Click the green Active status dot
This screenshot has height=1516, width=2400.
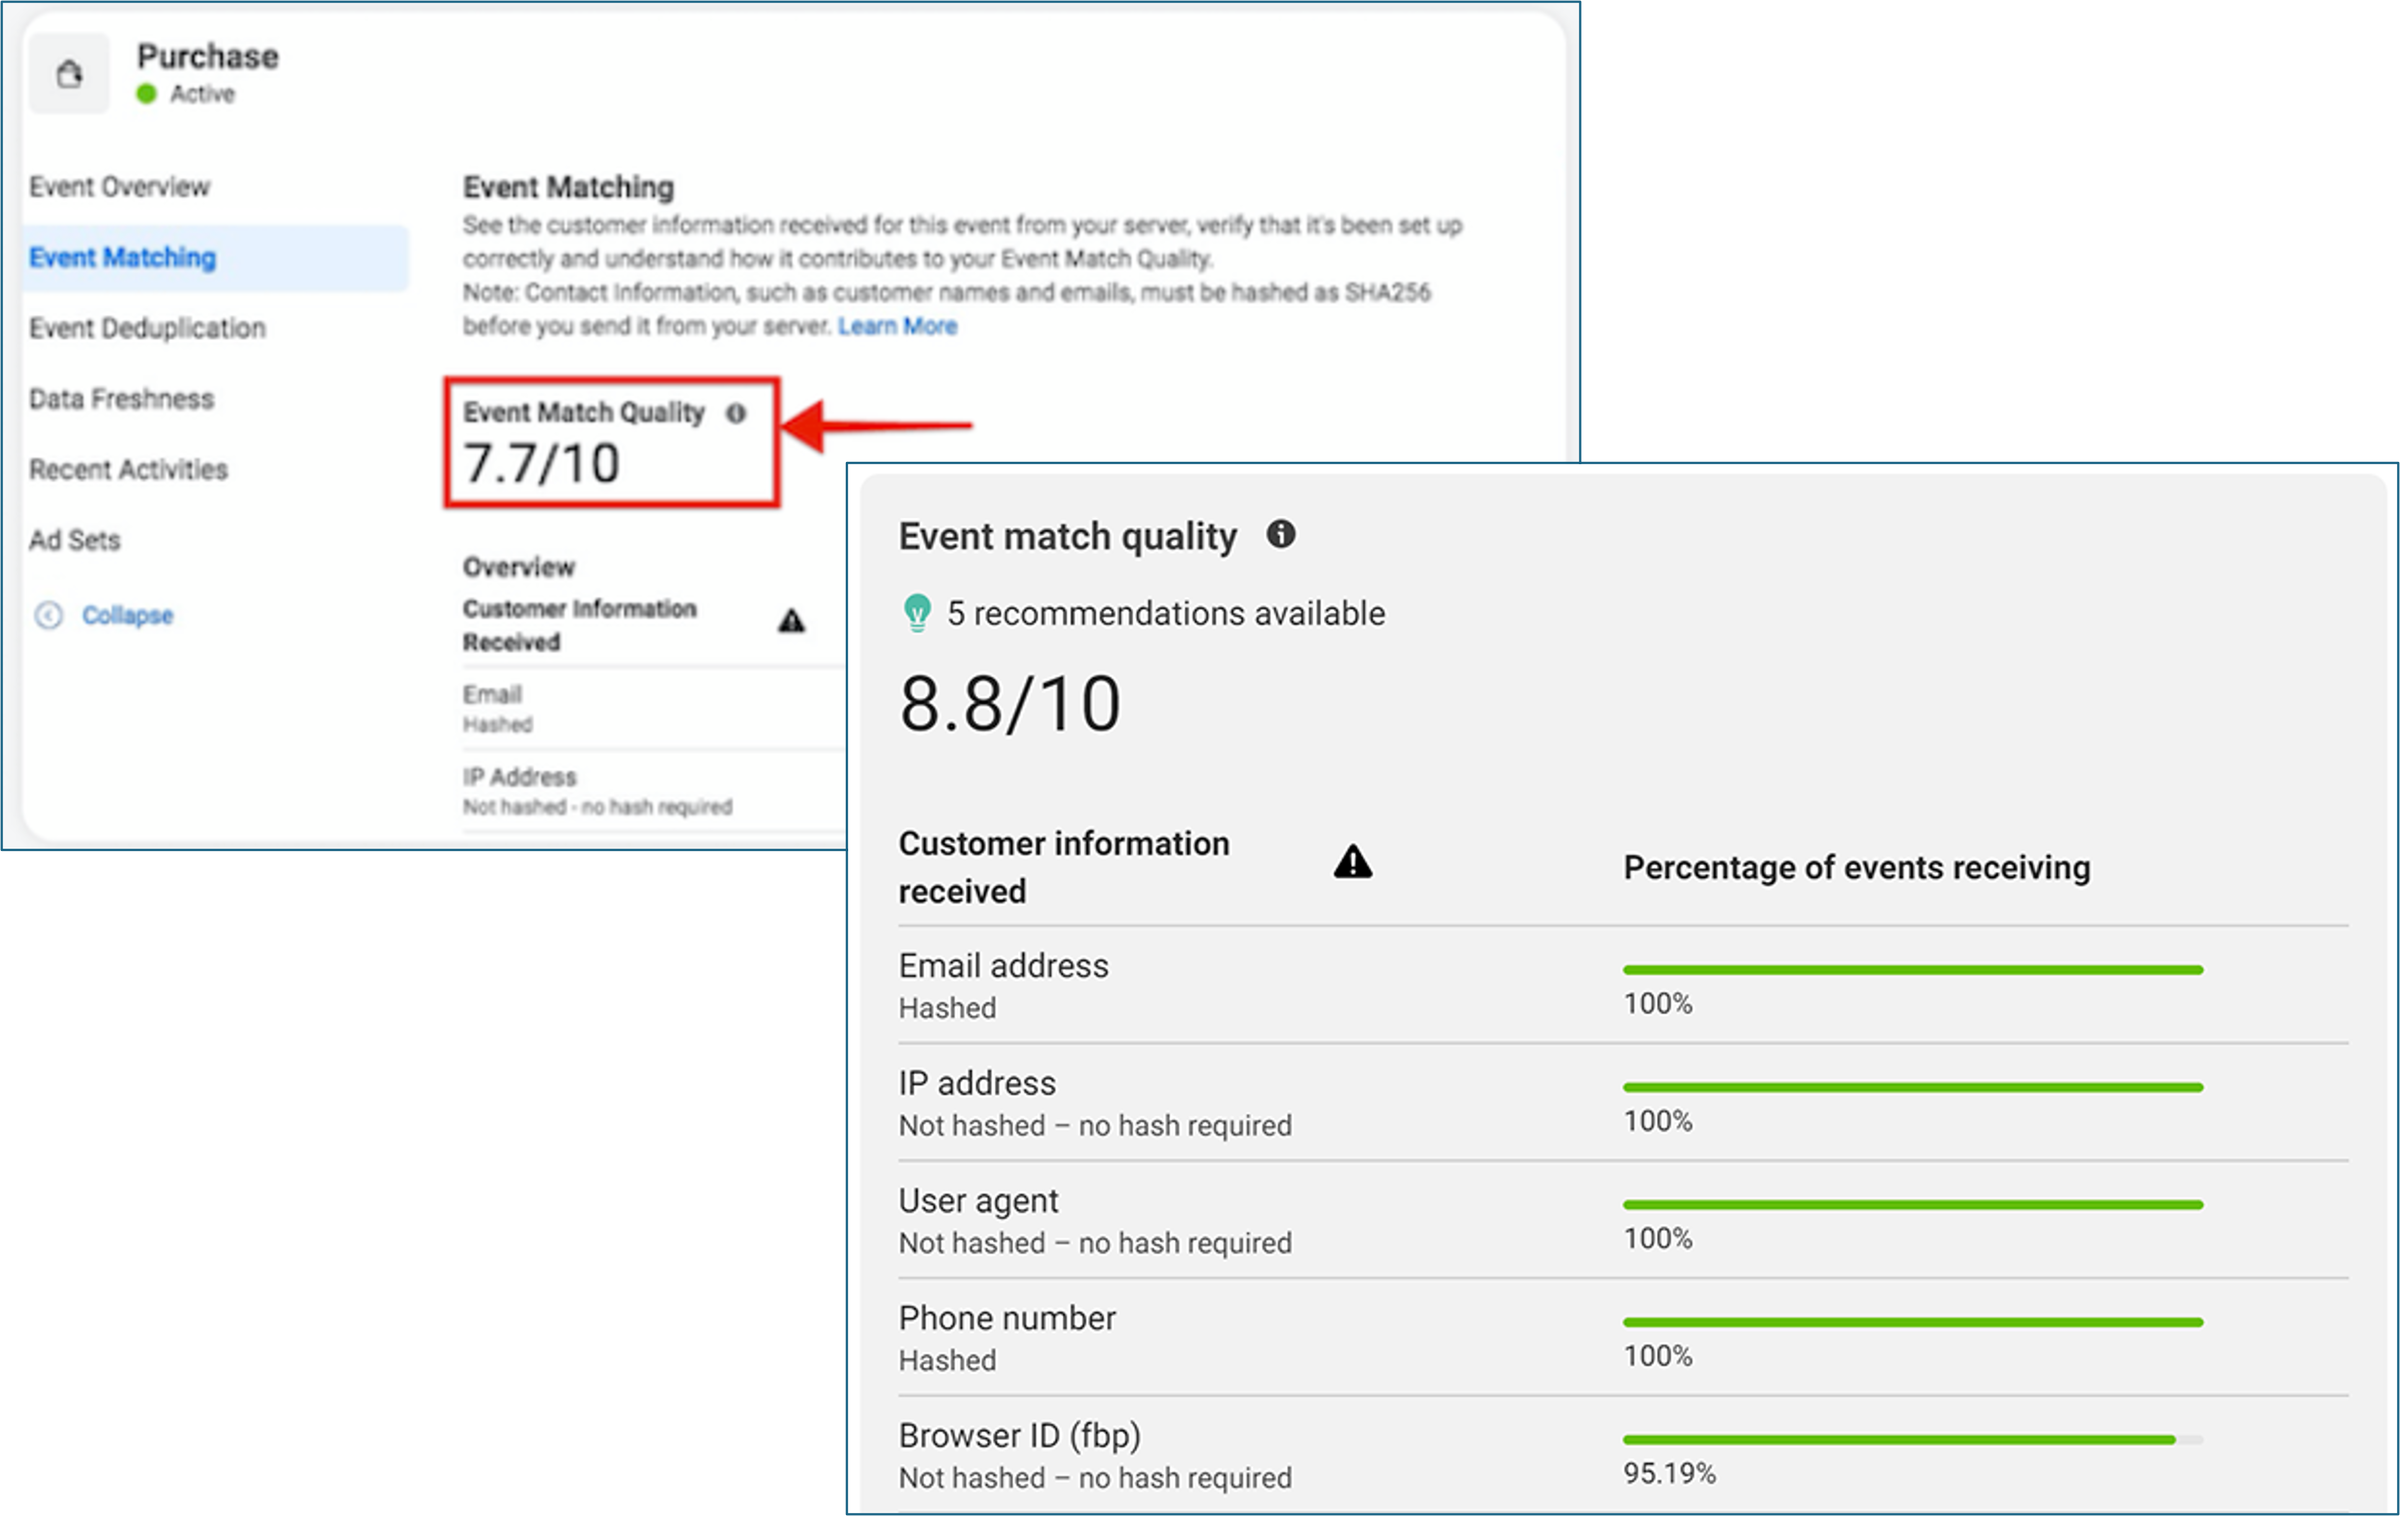[147, 94]
